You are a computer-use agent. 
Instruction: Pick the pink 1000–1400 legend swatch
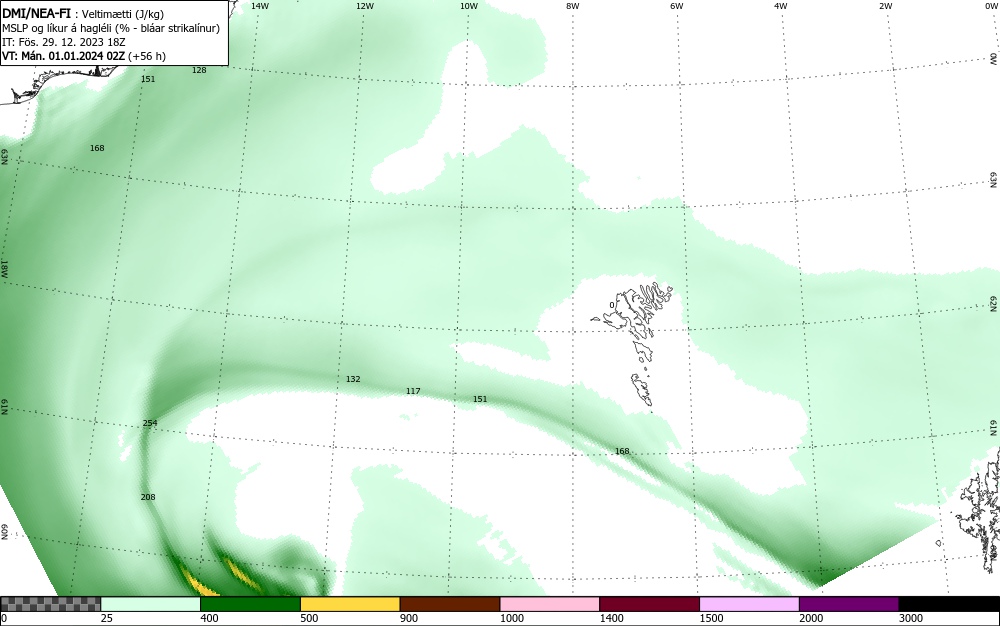(x=550, y=604)
